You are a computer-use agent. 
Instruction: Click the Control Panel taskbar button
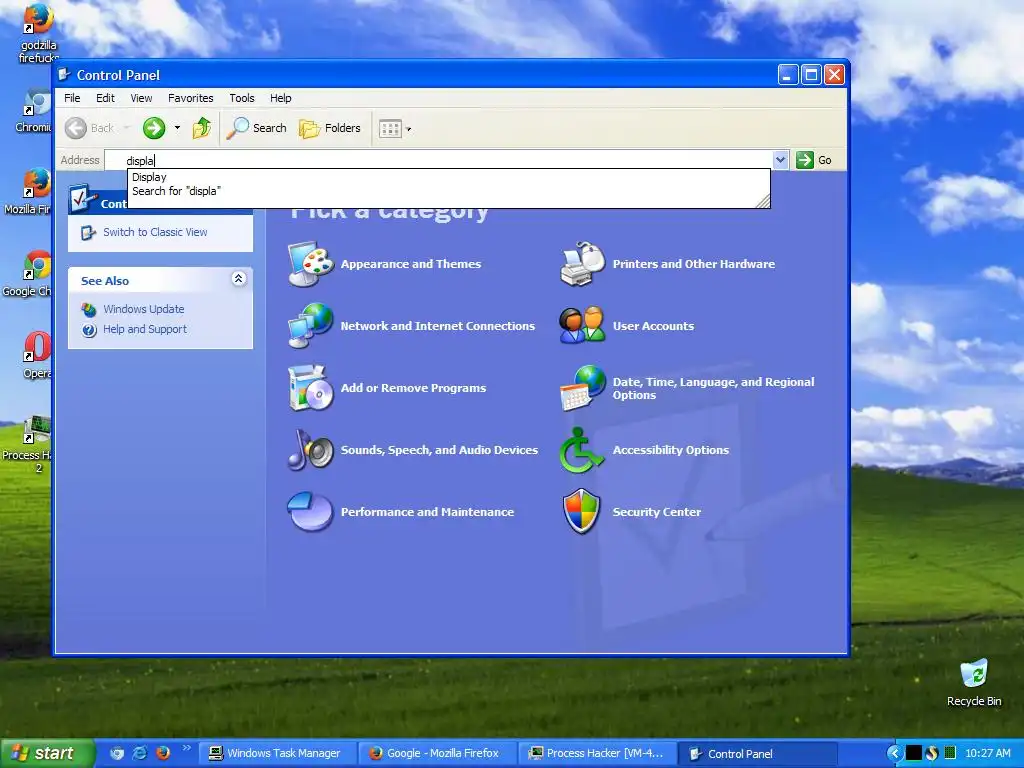757,753
